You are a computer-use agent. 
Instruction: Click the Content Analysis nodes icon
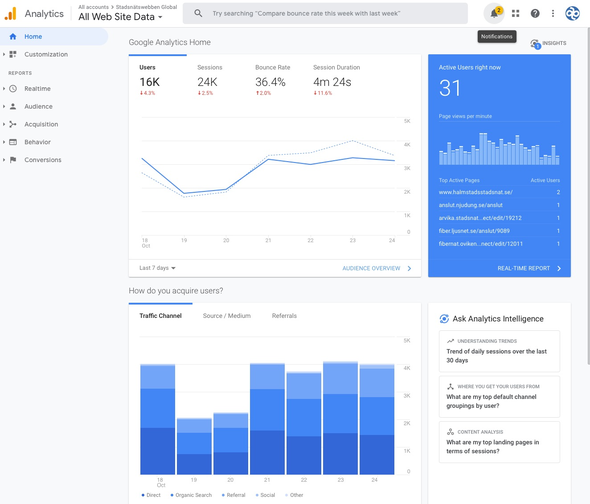click(x=450, y=432)
